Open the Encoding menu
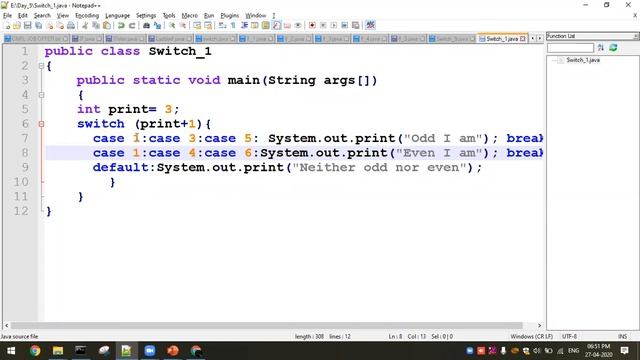Screen dimensions: 640x360 pos(87,16)
